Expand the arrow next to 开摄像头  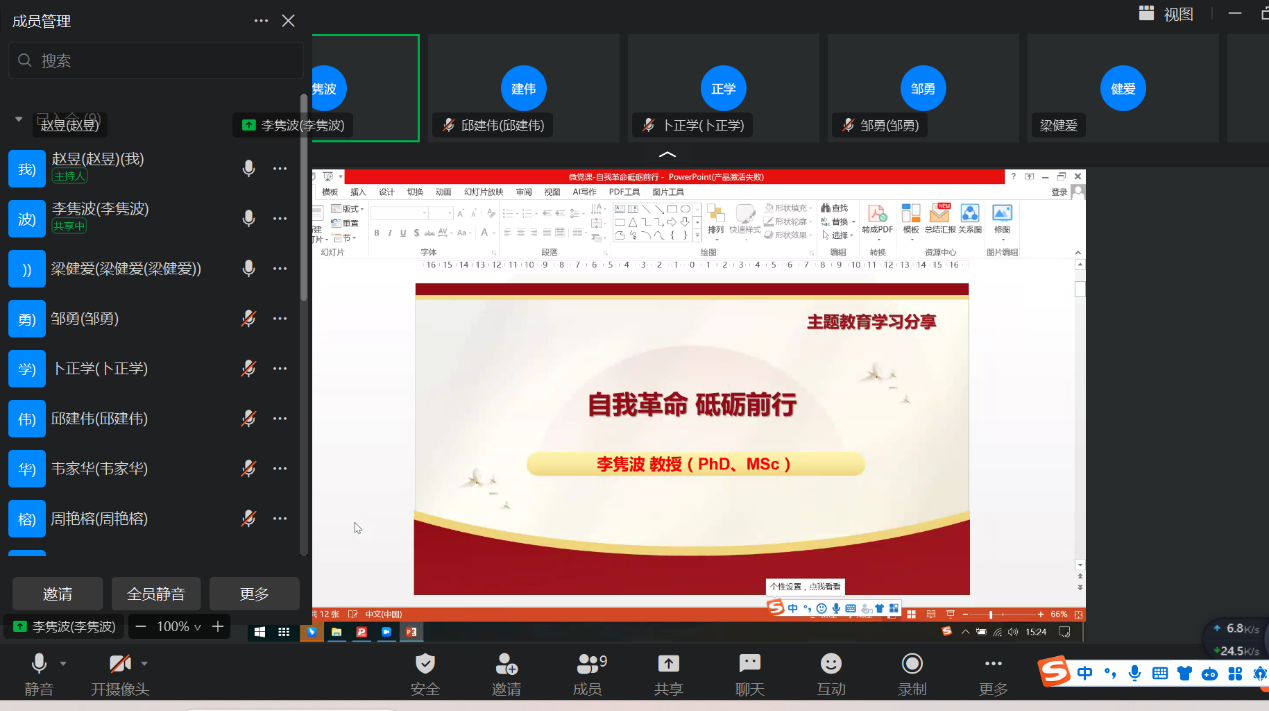(144, 663)
